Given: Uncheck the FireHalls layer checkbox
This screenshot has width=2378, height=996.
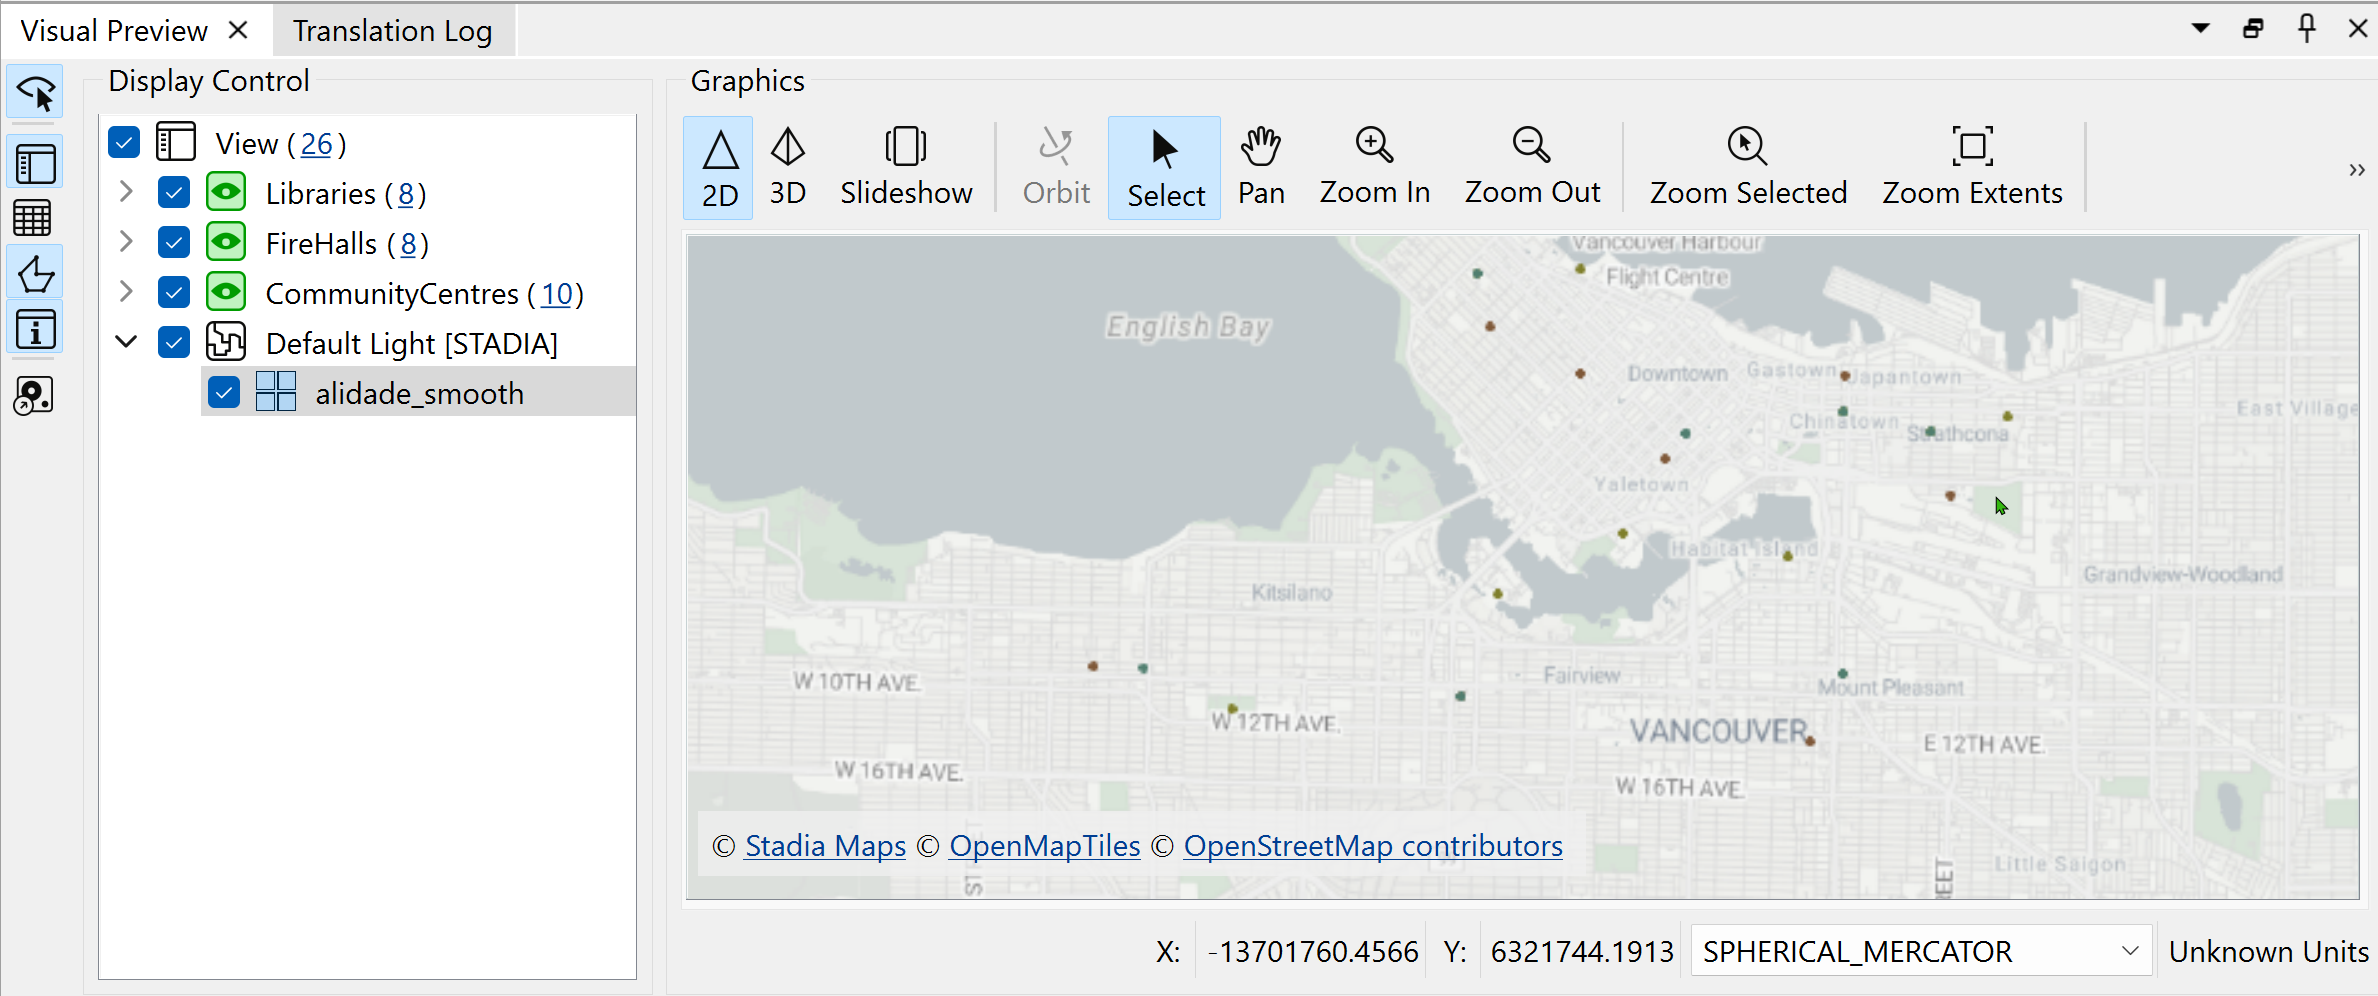Looking at the screenshot, I should 174,242.
